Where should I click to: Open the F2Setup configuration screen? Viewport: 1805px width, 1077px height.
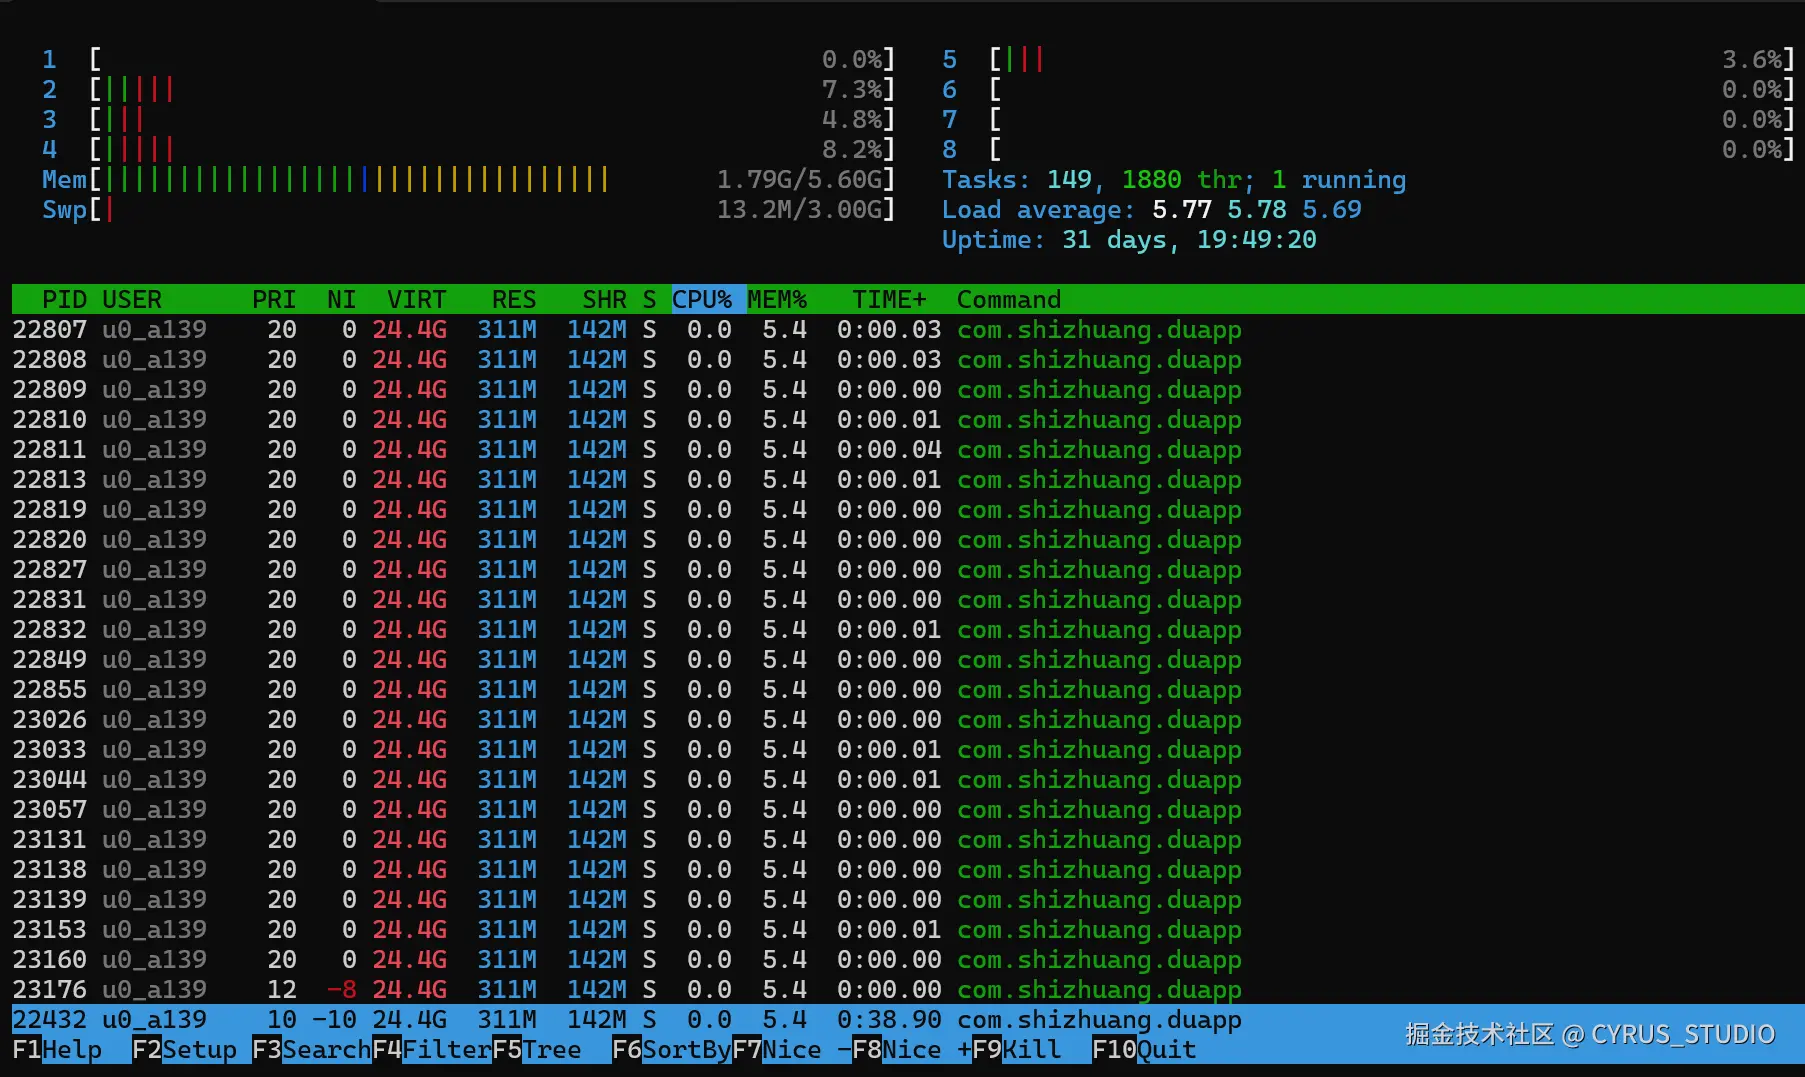coord(185,1049)
